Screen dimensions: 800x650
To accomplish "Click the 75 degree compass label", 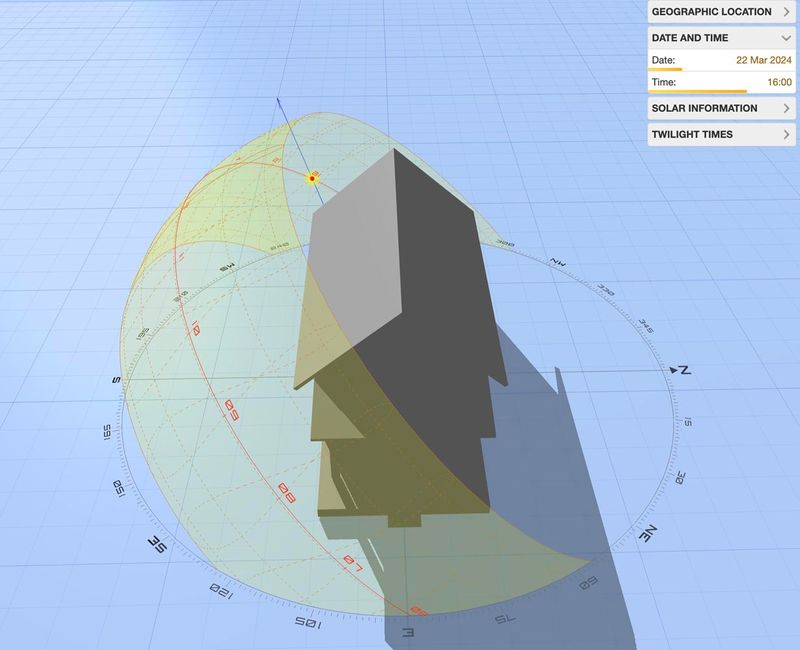I will click(x=504, y=618).
